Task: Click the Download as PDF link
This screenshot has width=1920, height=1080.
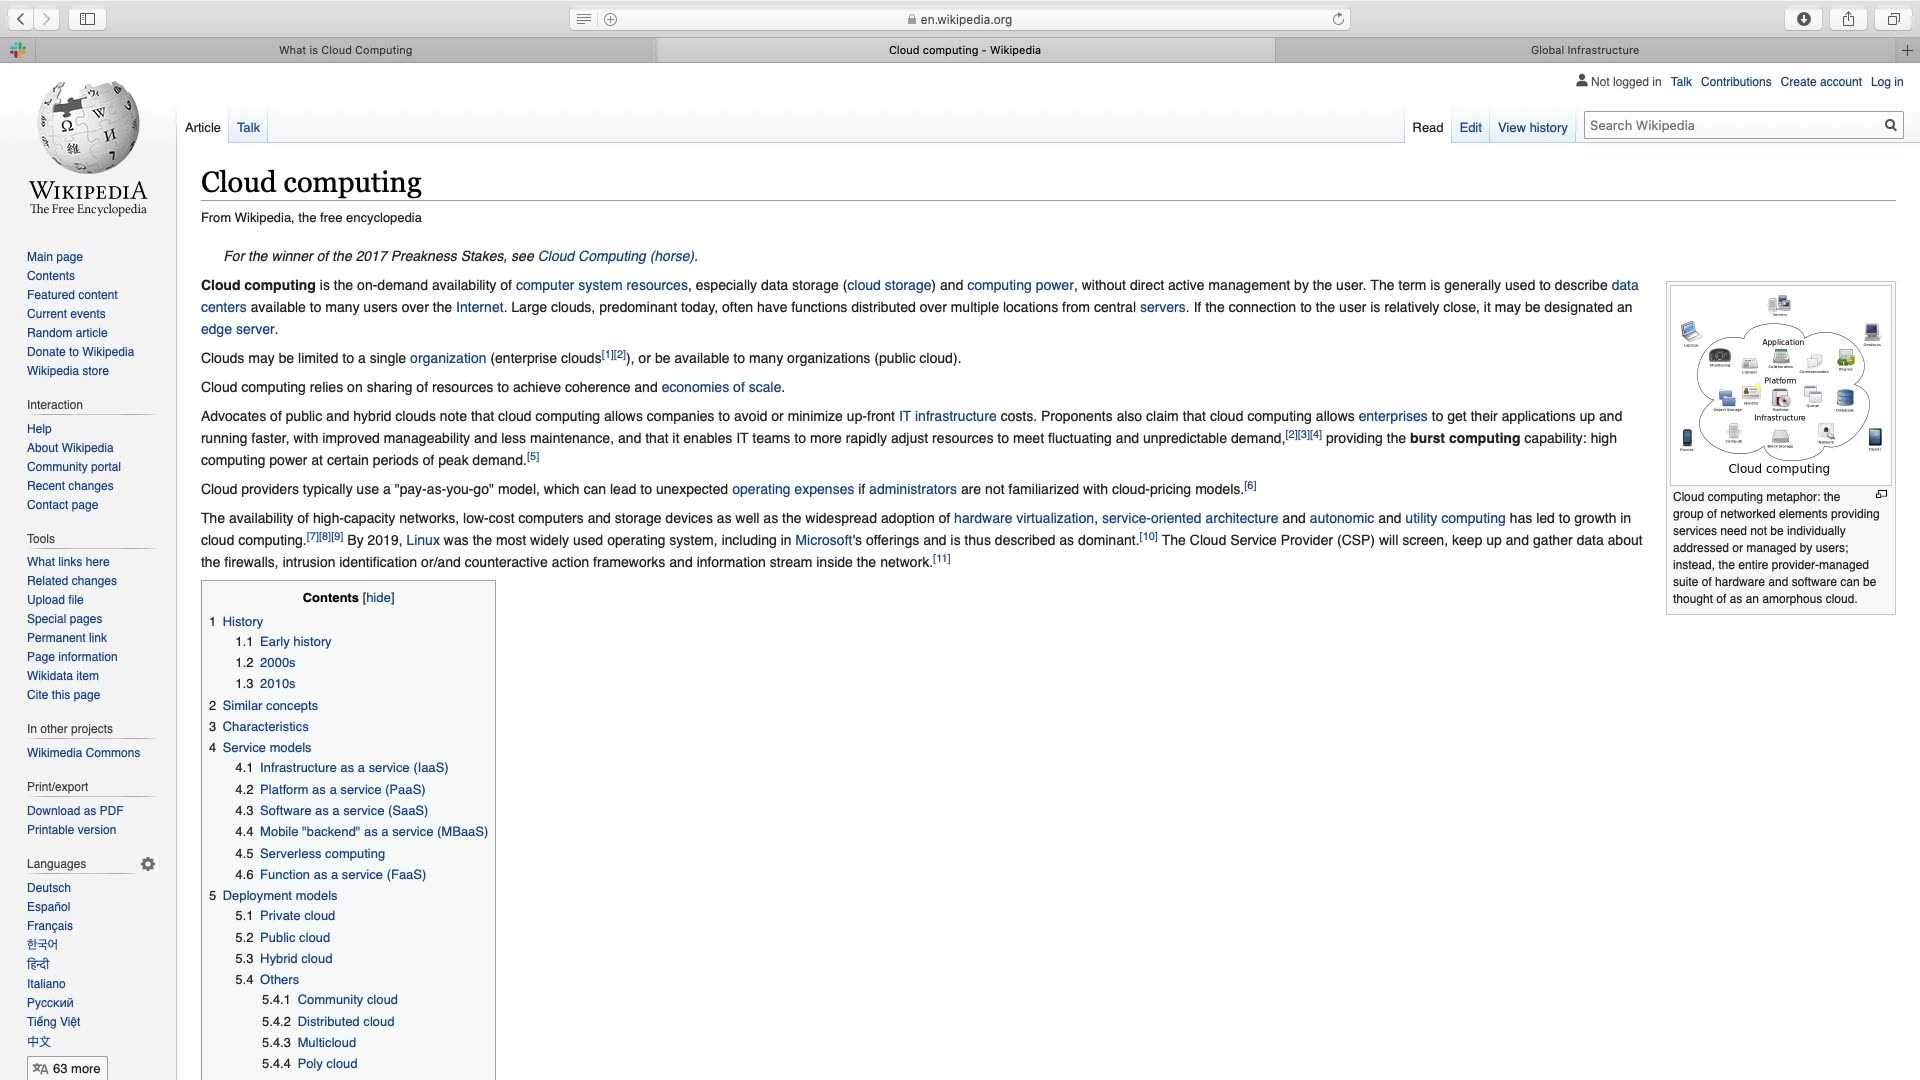Action: [75, 811]
